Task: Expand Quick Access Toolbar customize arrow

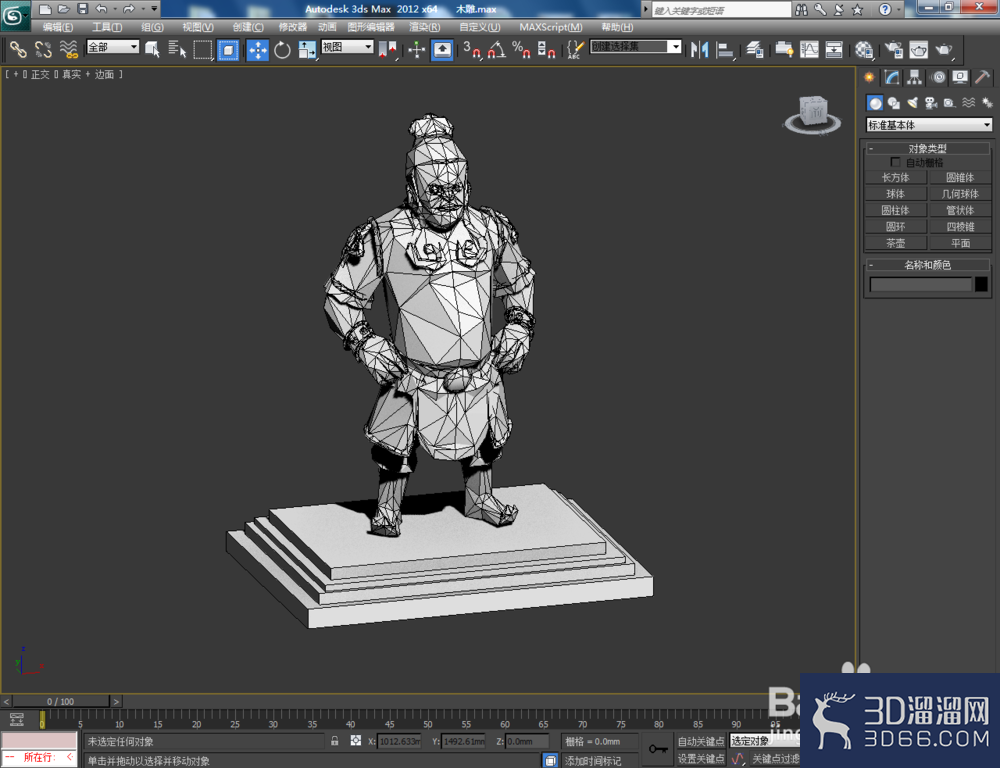Action: (x=154, y=9)
